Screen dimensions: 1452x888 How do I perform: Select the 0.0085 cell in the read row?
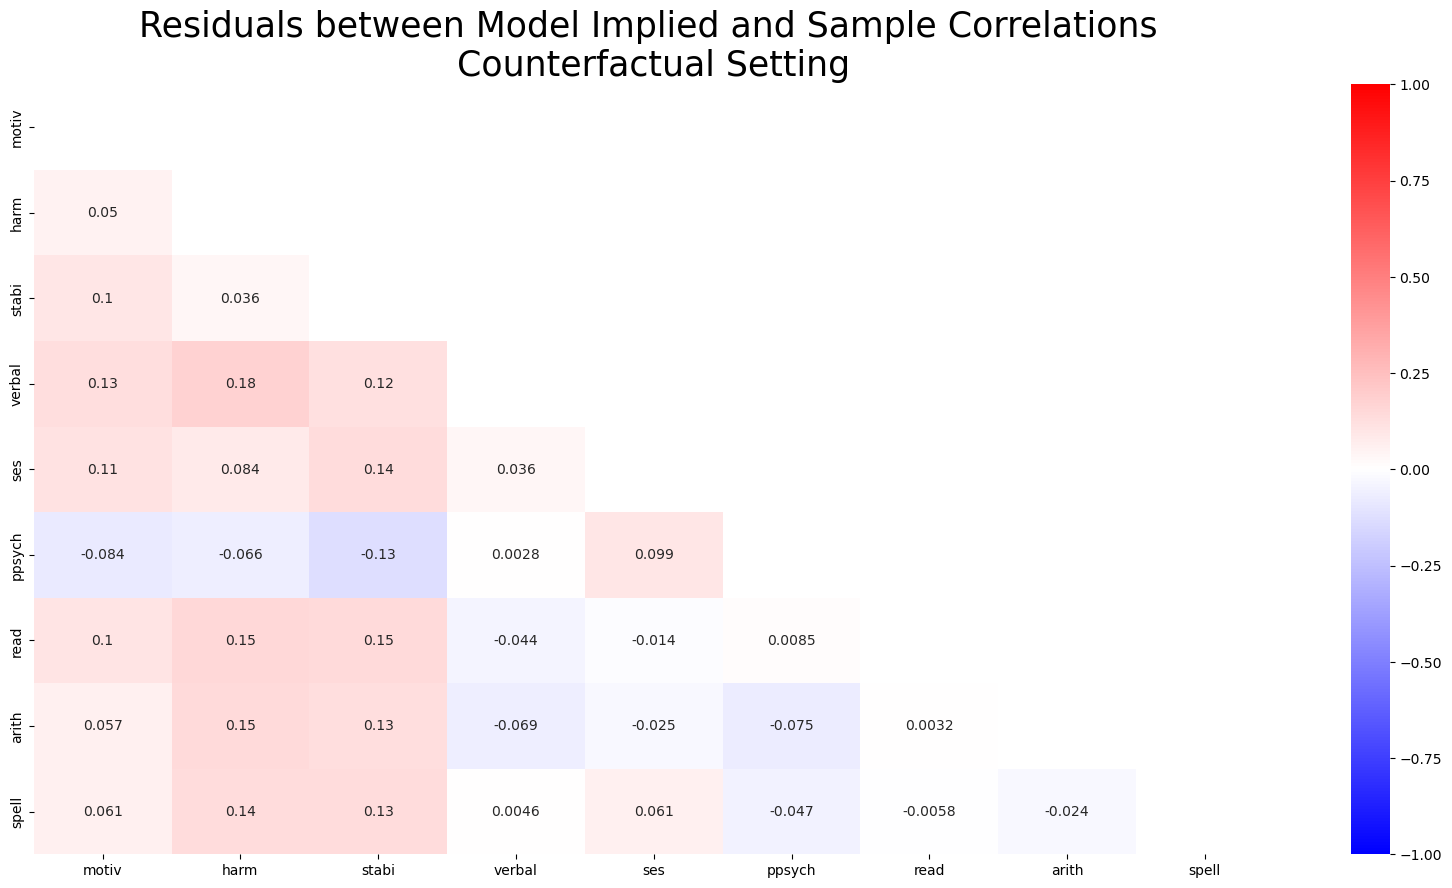791,641
